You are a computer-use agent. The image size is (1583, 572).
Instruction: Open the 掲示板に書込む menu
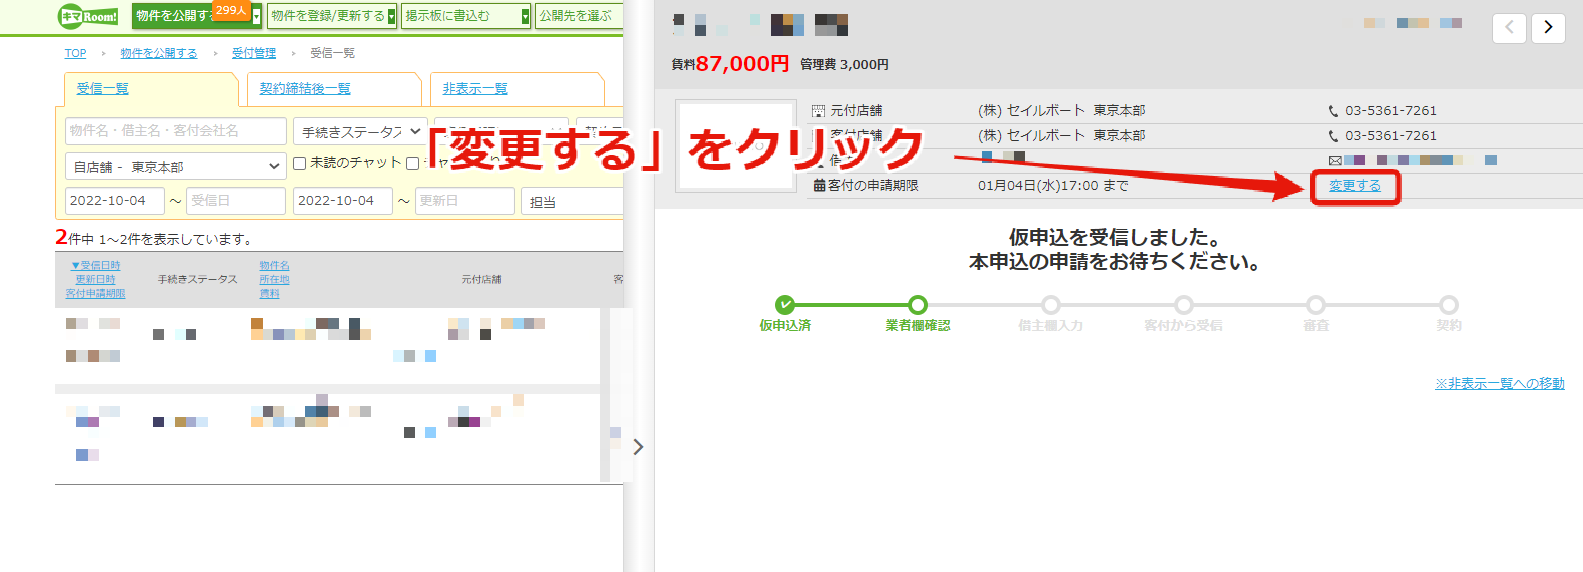point(466,16)
